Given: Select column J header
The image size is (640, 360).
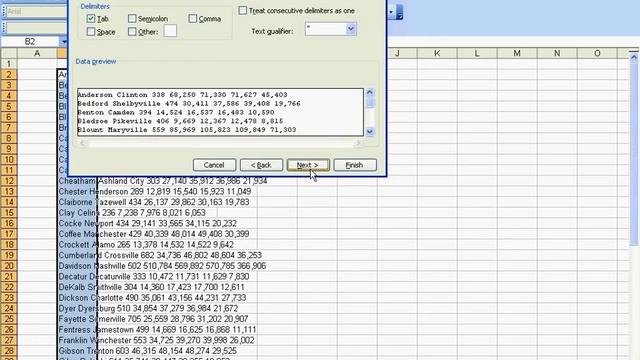Looking at the screenshot, I should 397,53.
